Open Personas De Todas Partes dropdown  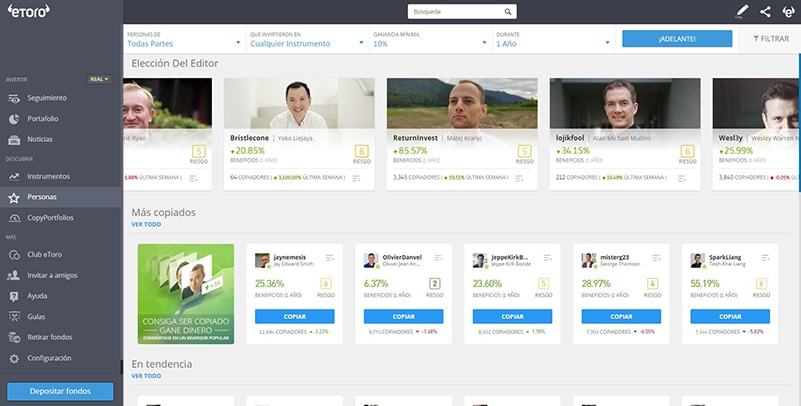184,39
